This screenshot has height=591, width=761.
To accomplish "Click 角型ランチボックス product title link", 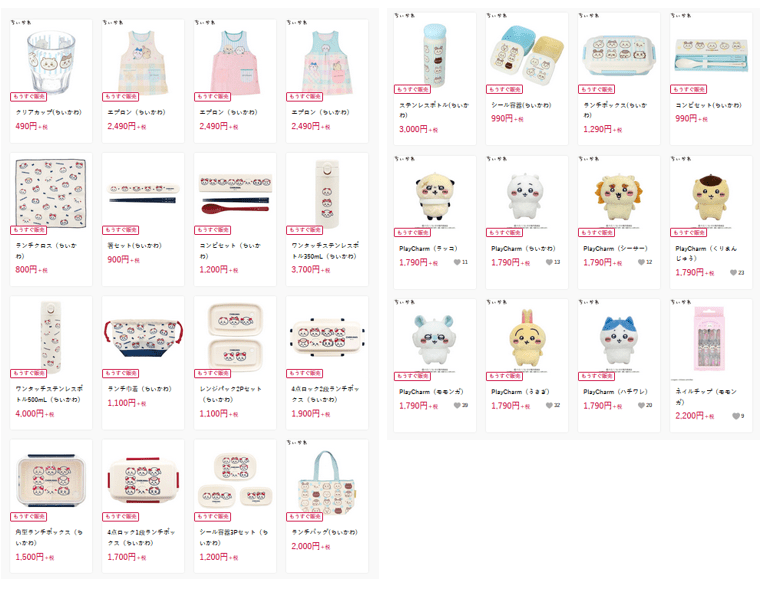I will coord(49,538).
